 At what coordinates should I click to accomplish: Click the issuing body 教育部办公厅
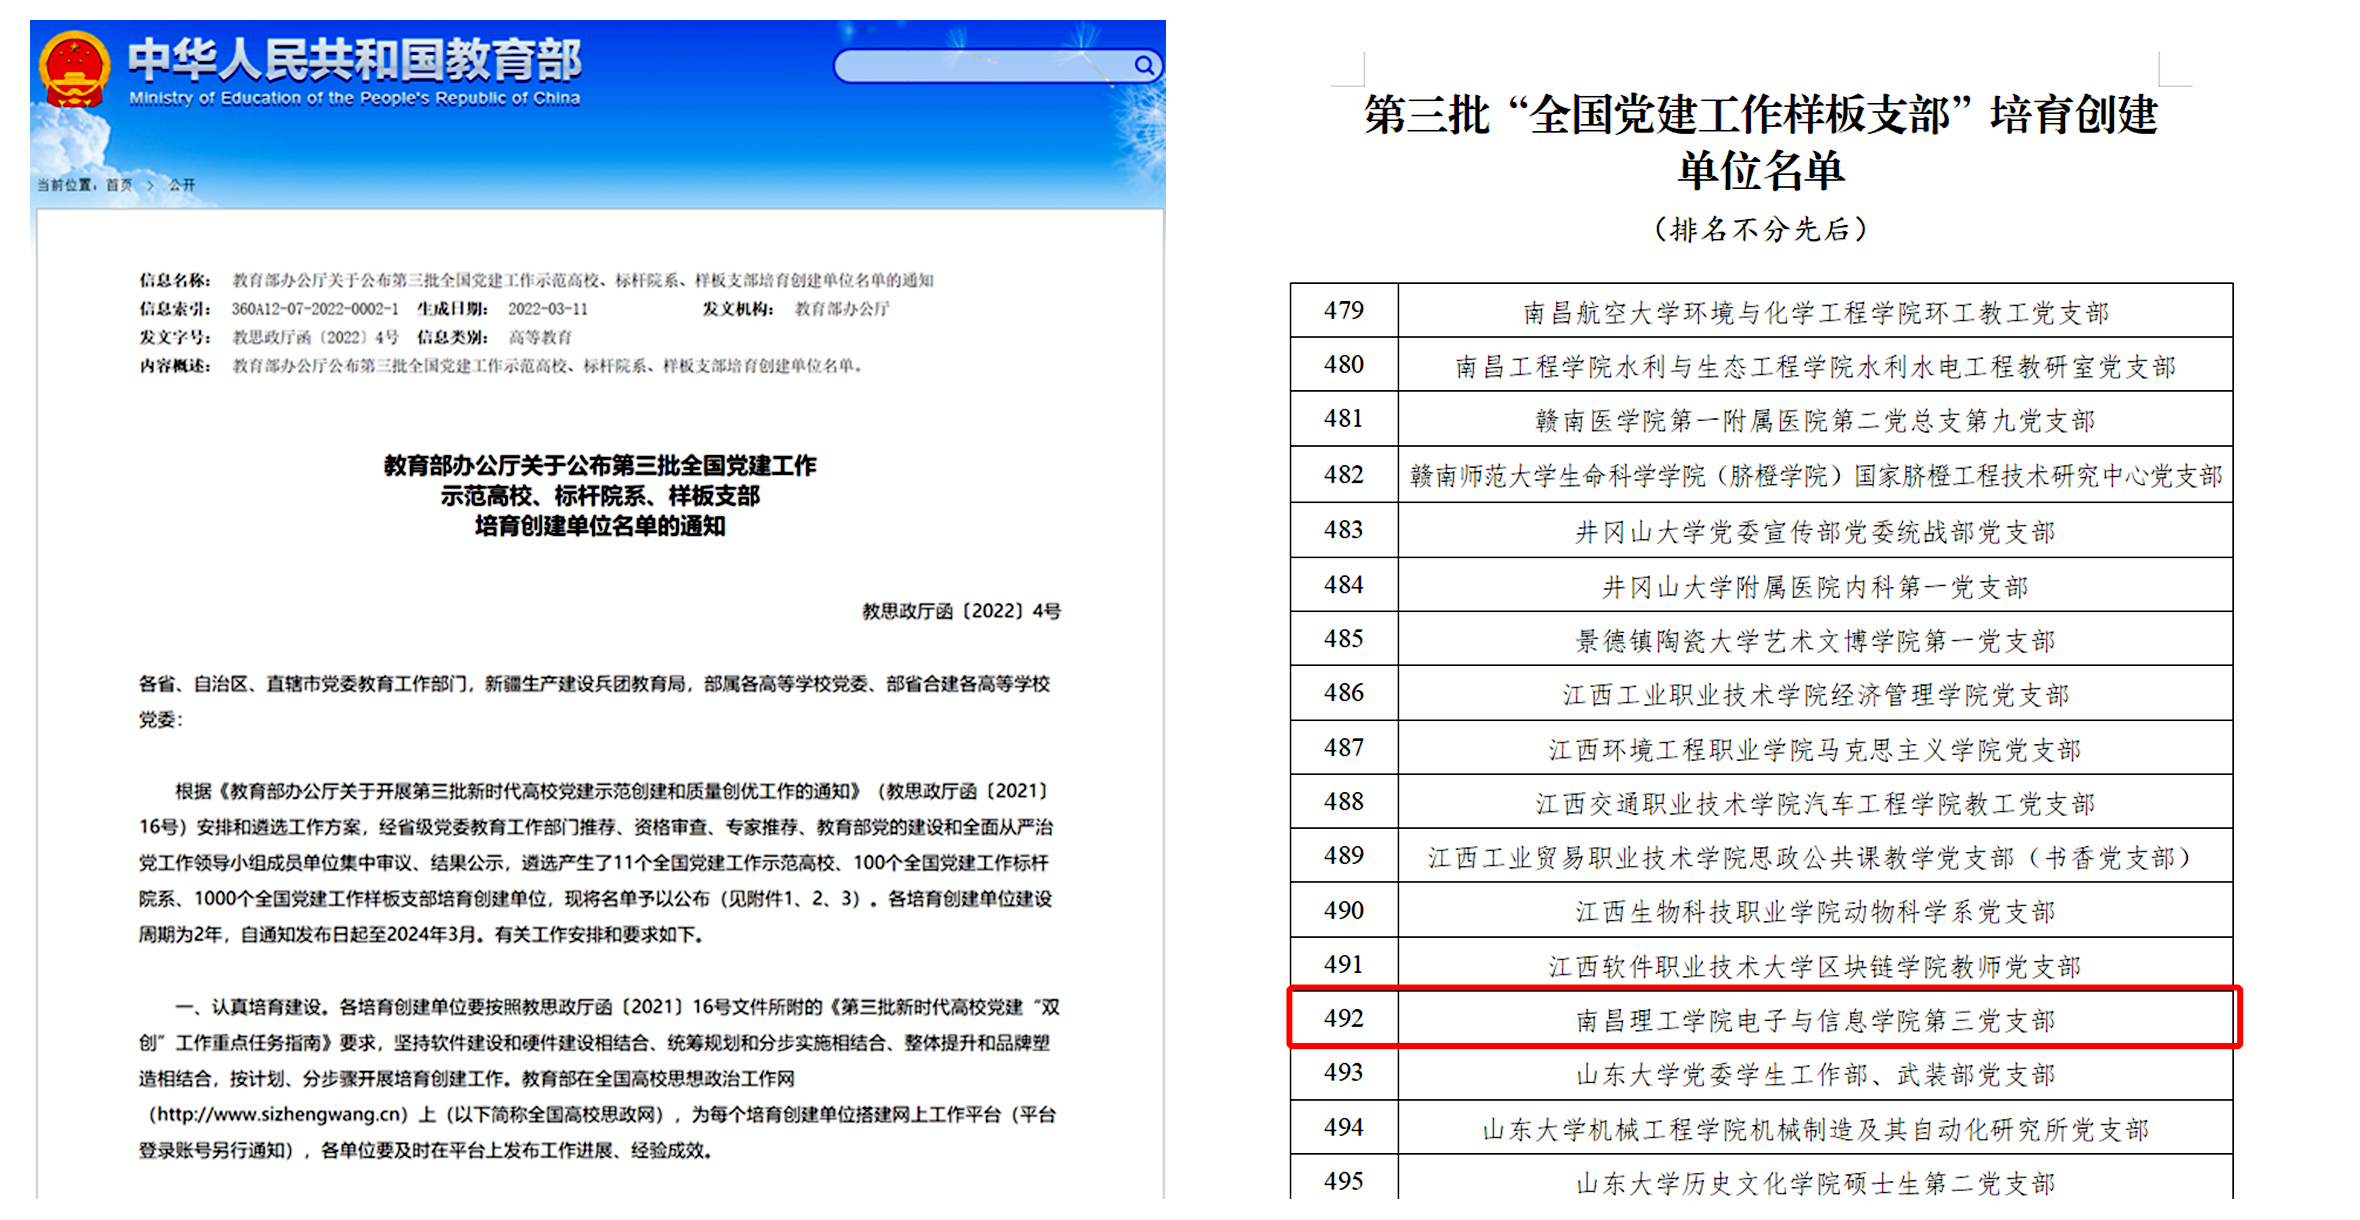841,309
